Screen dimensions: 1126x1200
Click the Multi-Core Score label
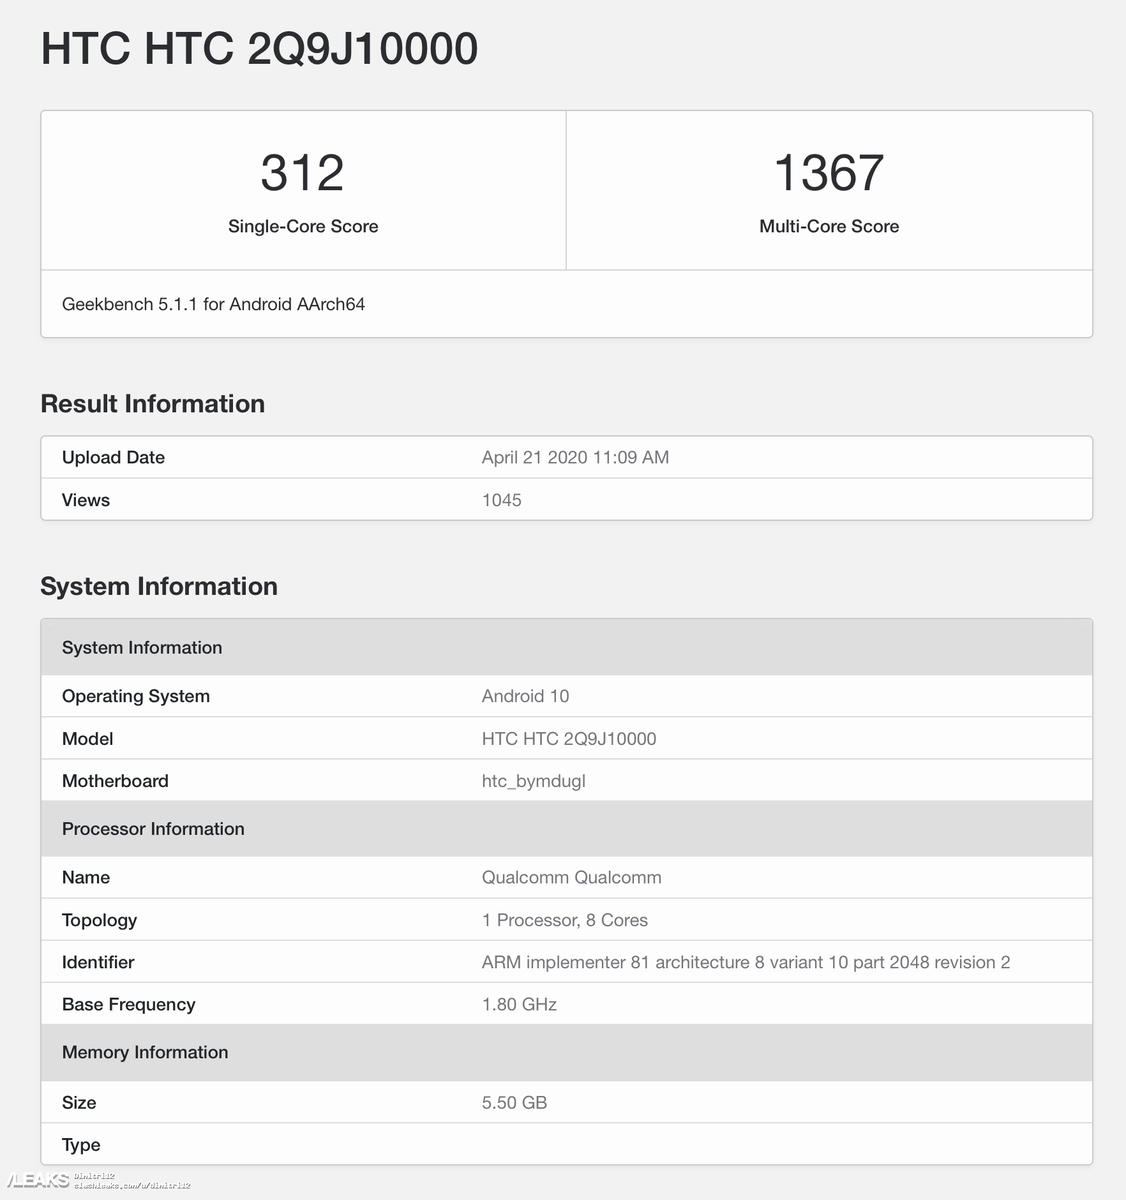coord(829,226)
